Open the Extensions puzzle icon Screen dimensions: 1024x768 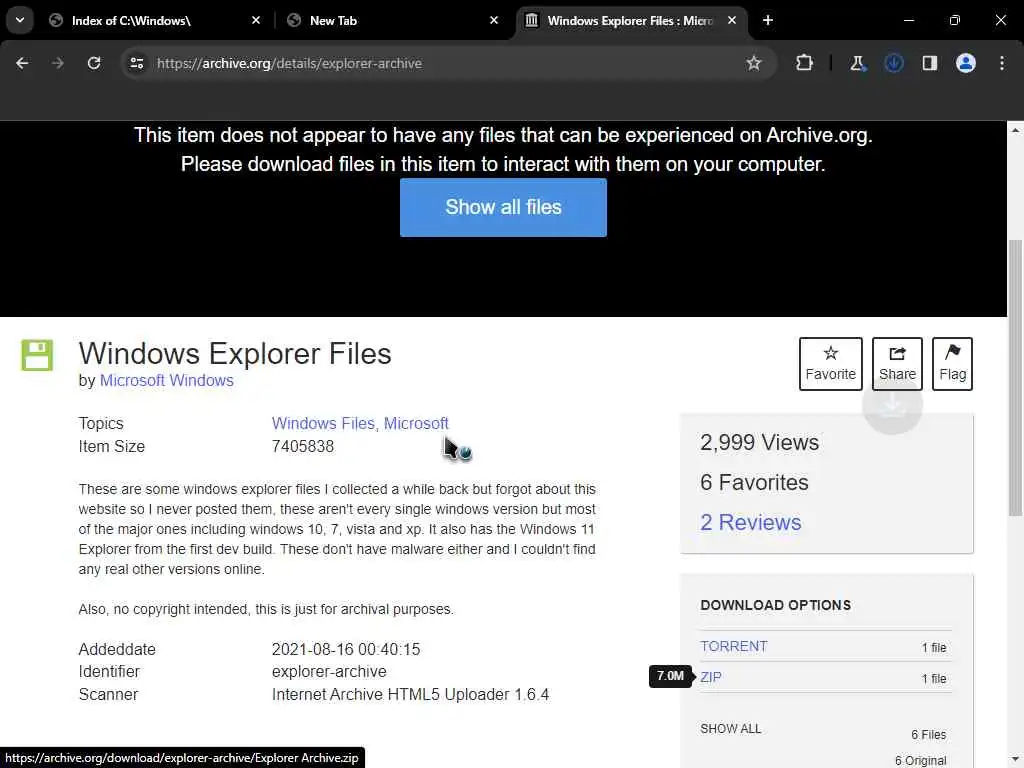(805, 63)
